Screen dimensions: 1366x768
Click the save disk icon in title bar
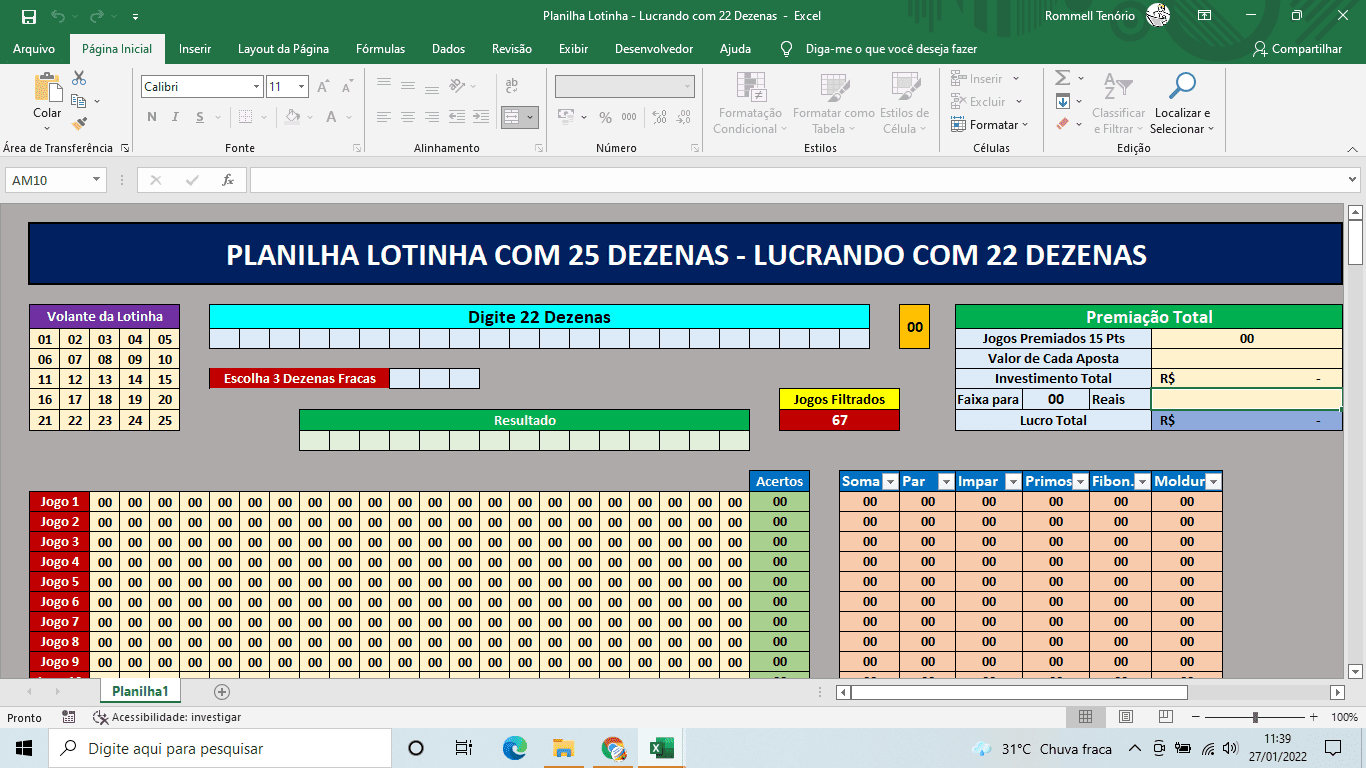[x=29, y=16]
